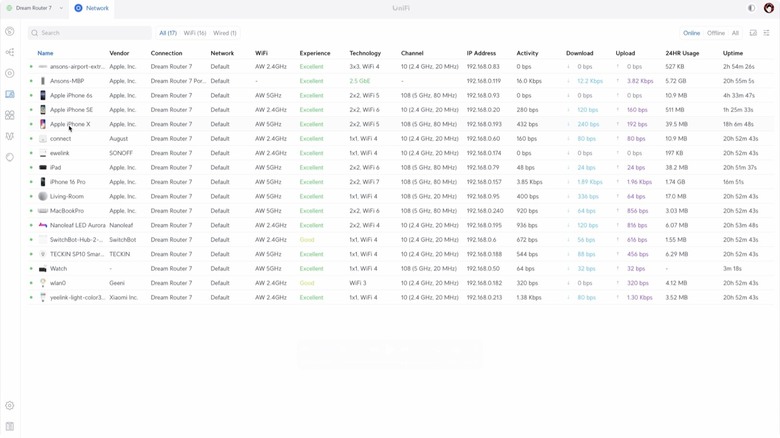Open the ewelink client name
780x438 pixels.
(59, 153)
